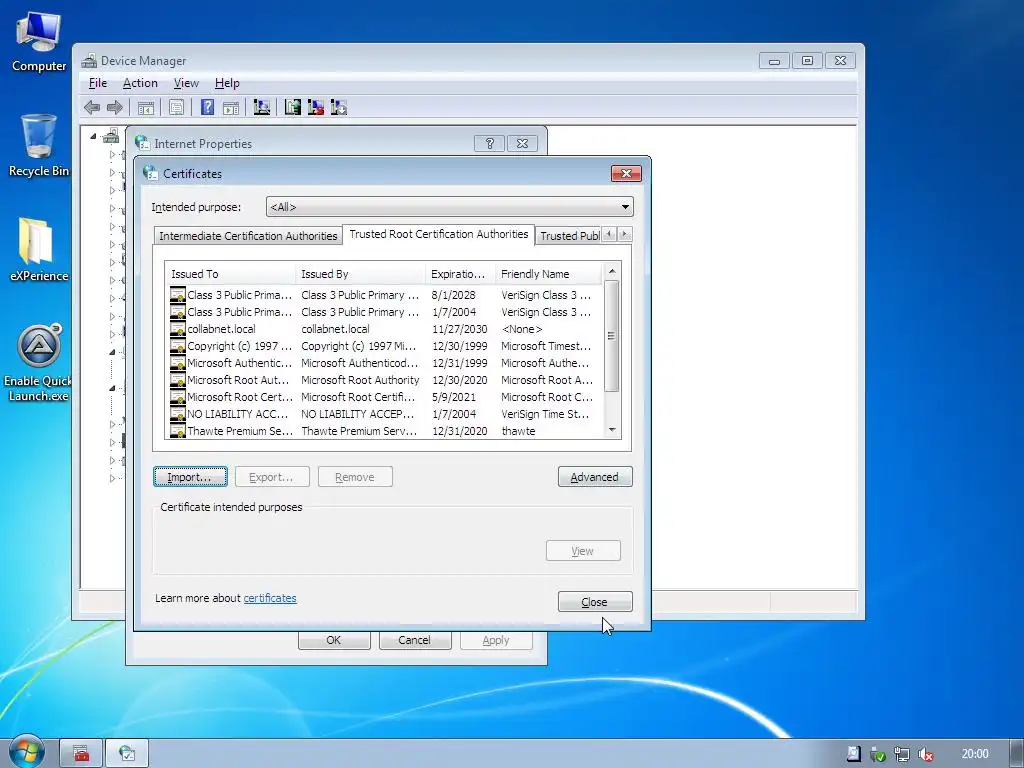
Task: Open the View menu in Device Manager
Action: pyautogui.click(x=186, y=83)
